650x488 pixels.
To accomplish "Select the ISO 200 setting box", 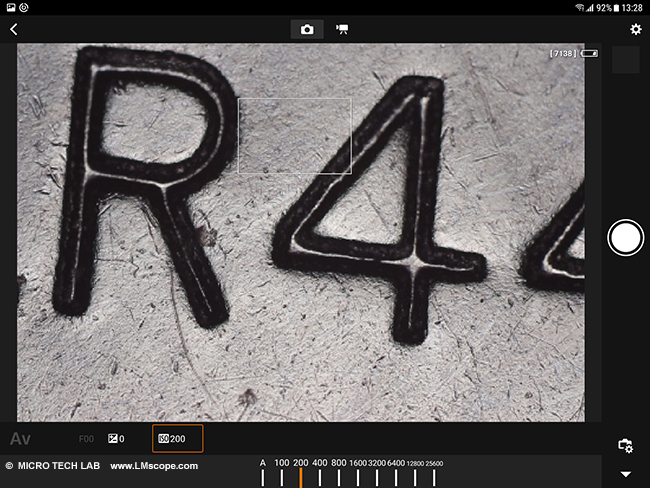I will coord(177,438).
